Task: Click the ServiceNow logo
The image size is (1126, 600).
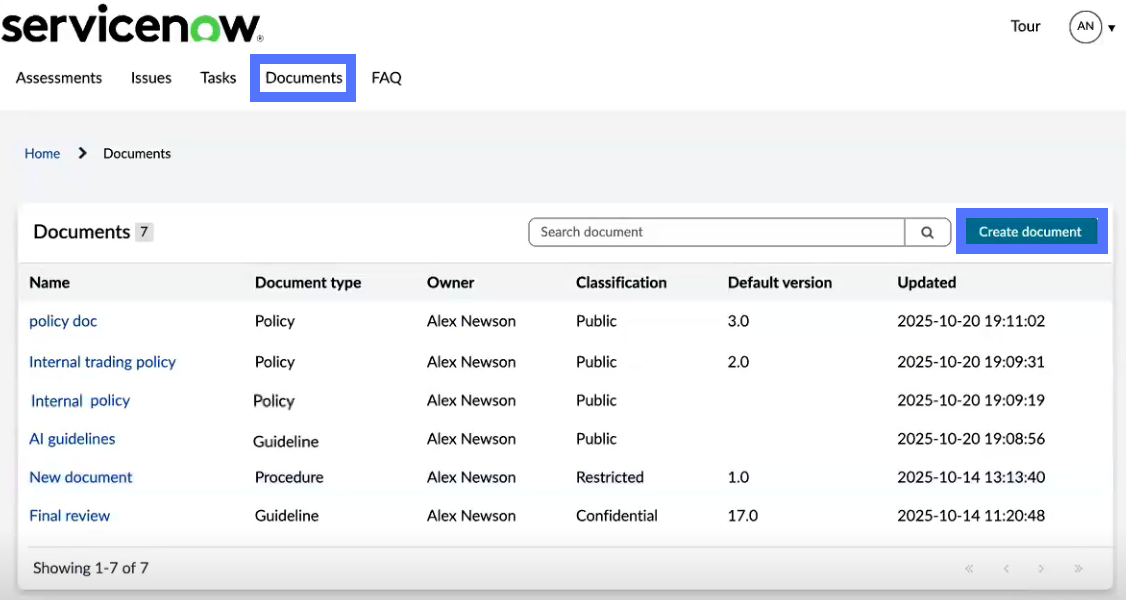Action: click(x=132, y=24)
